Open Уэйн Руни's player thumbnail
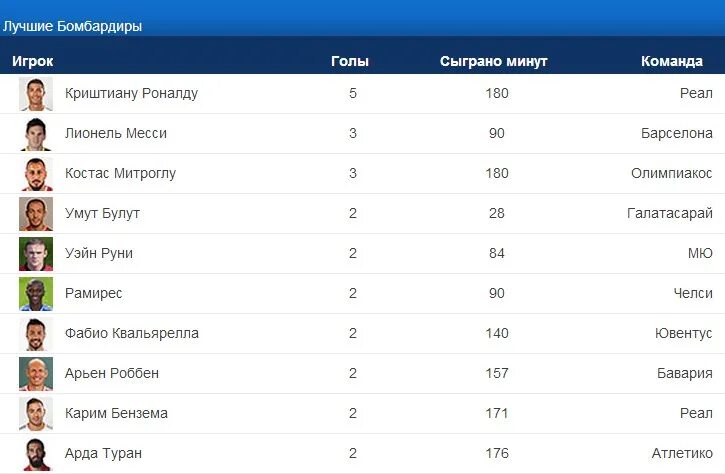The image size is (725, 474). point(36,254)
